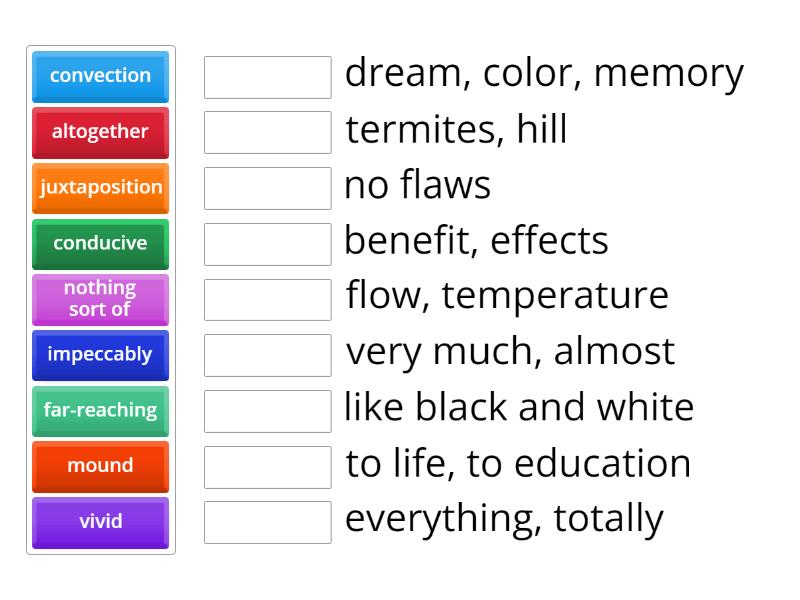Click the slot next to to life, to education

[x=266, y=464]
